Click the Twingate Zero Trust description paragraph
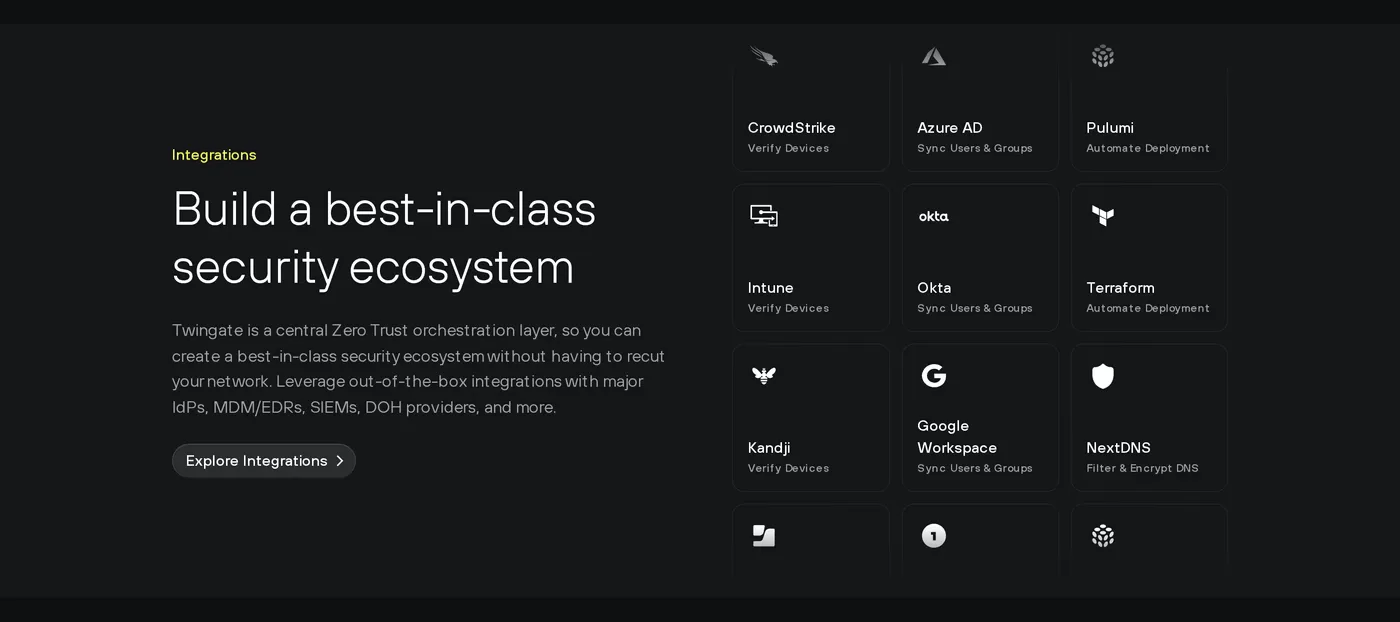 click(x=418, y=369)
